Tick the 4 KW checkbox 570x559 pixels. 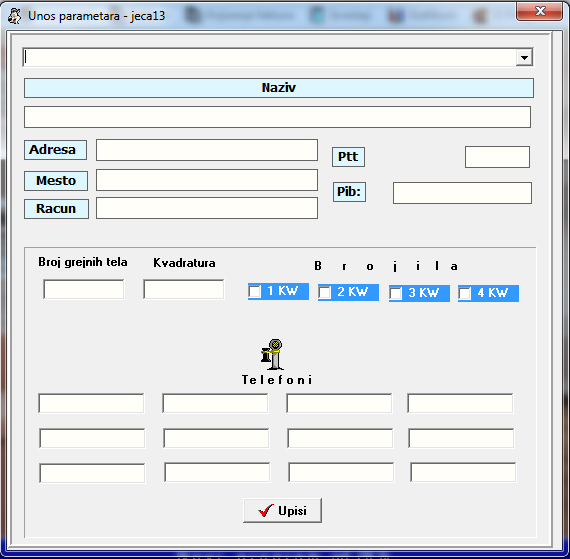(x=465, y=293)
